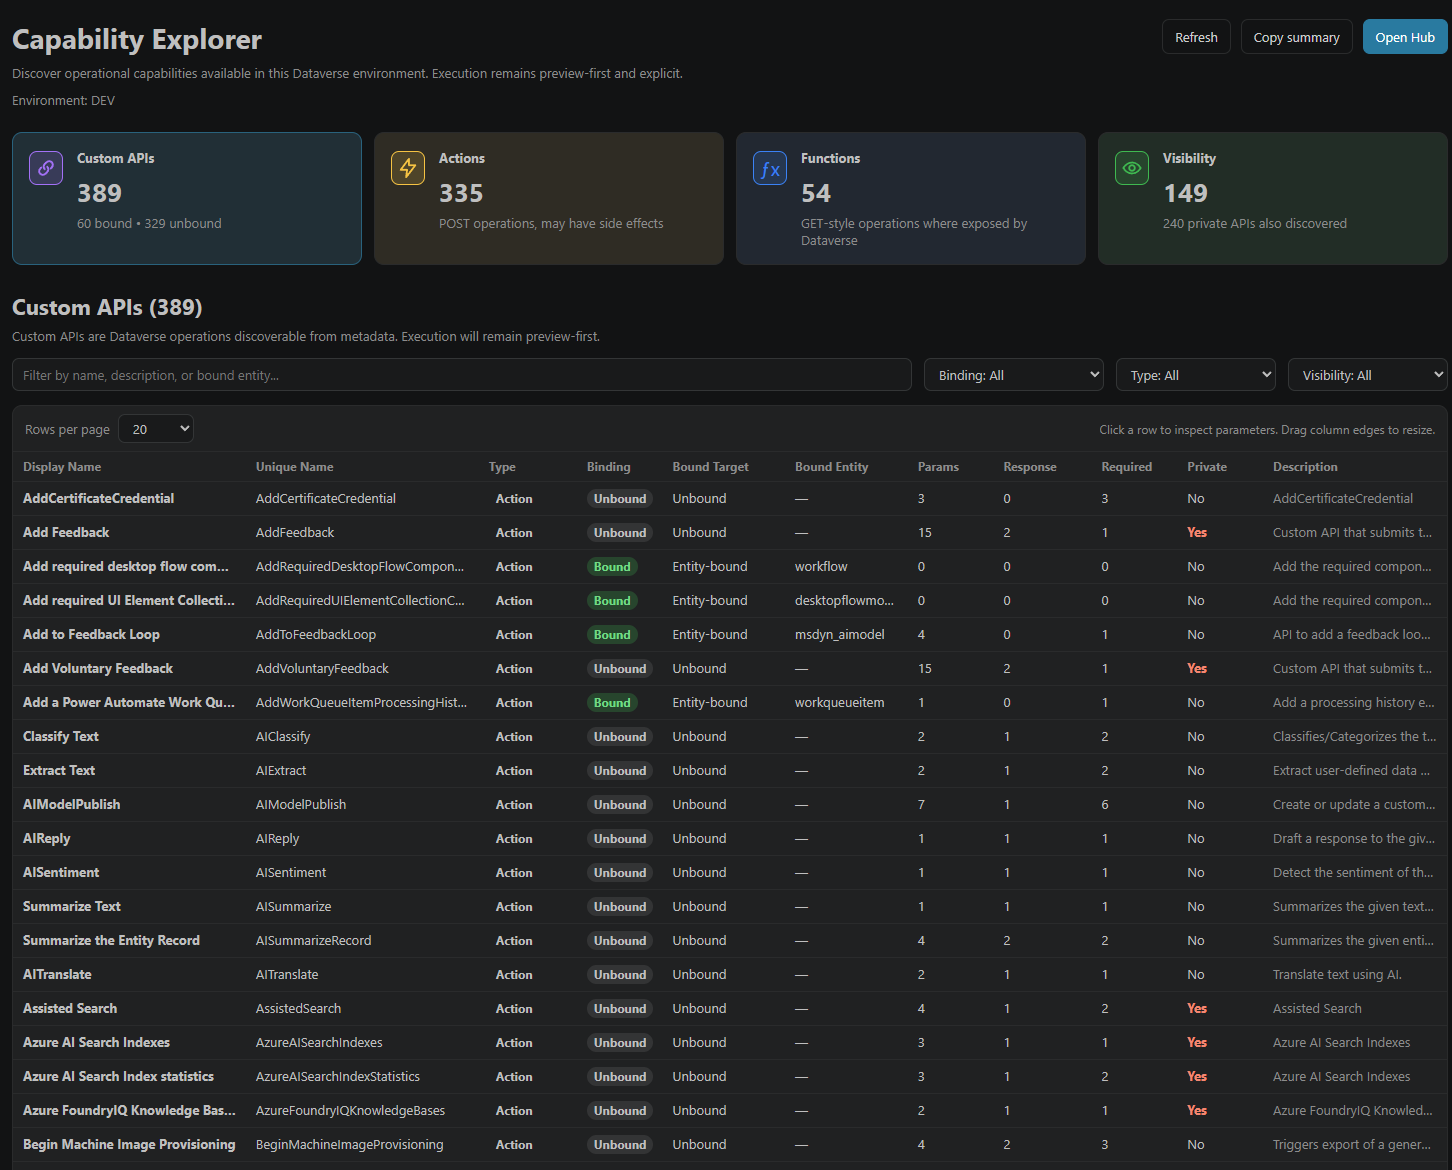Click the Visibility eye icon

[x=1132, y=168]
